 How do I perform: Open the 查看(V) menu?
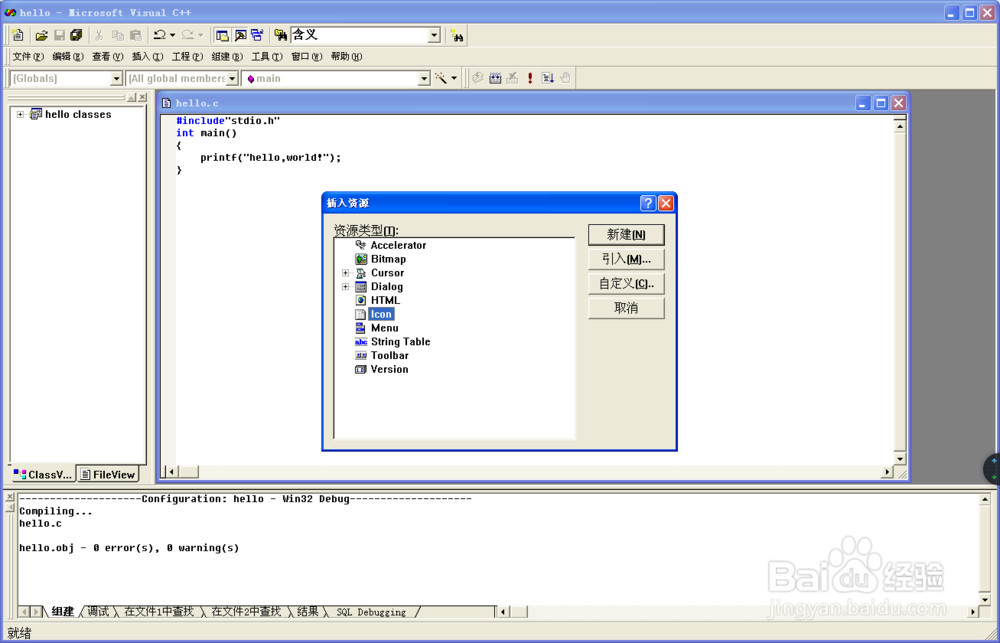108,57
